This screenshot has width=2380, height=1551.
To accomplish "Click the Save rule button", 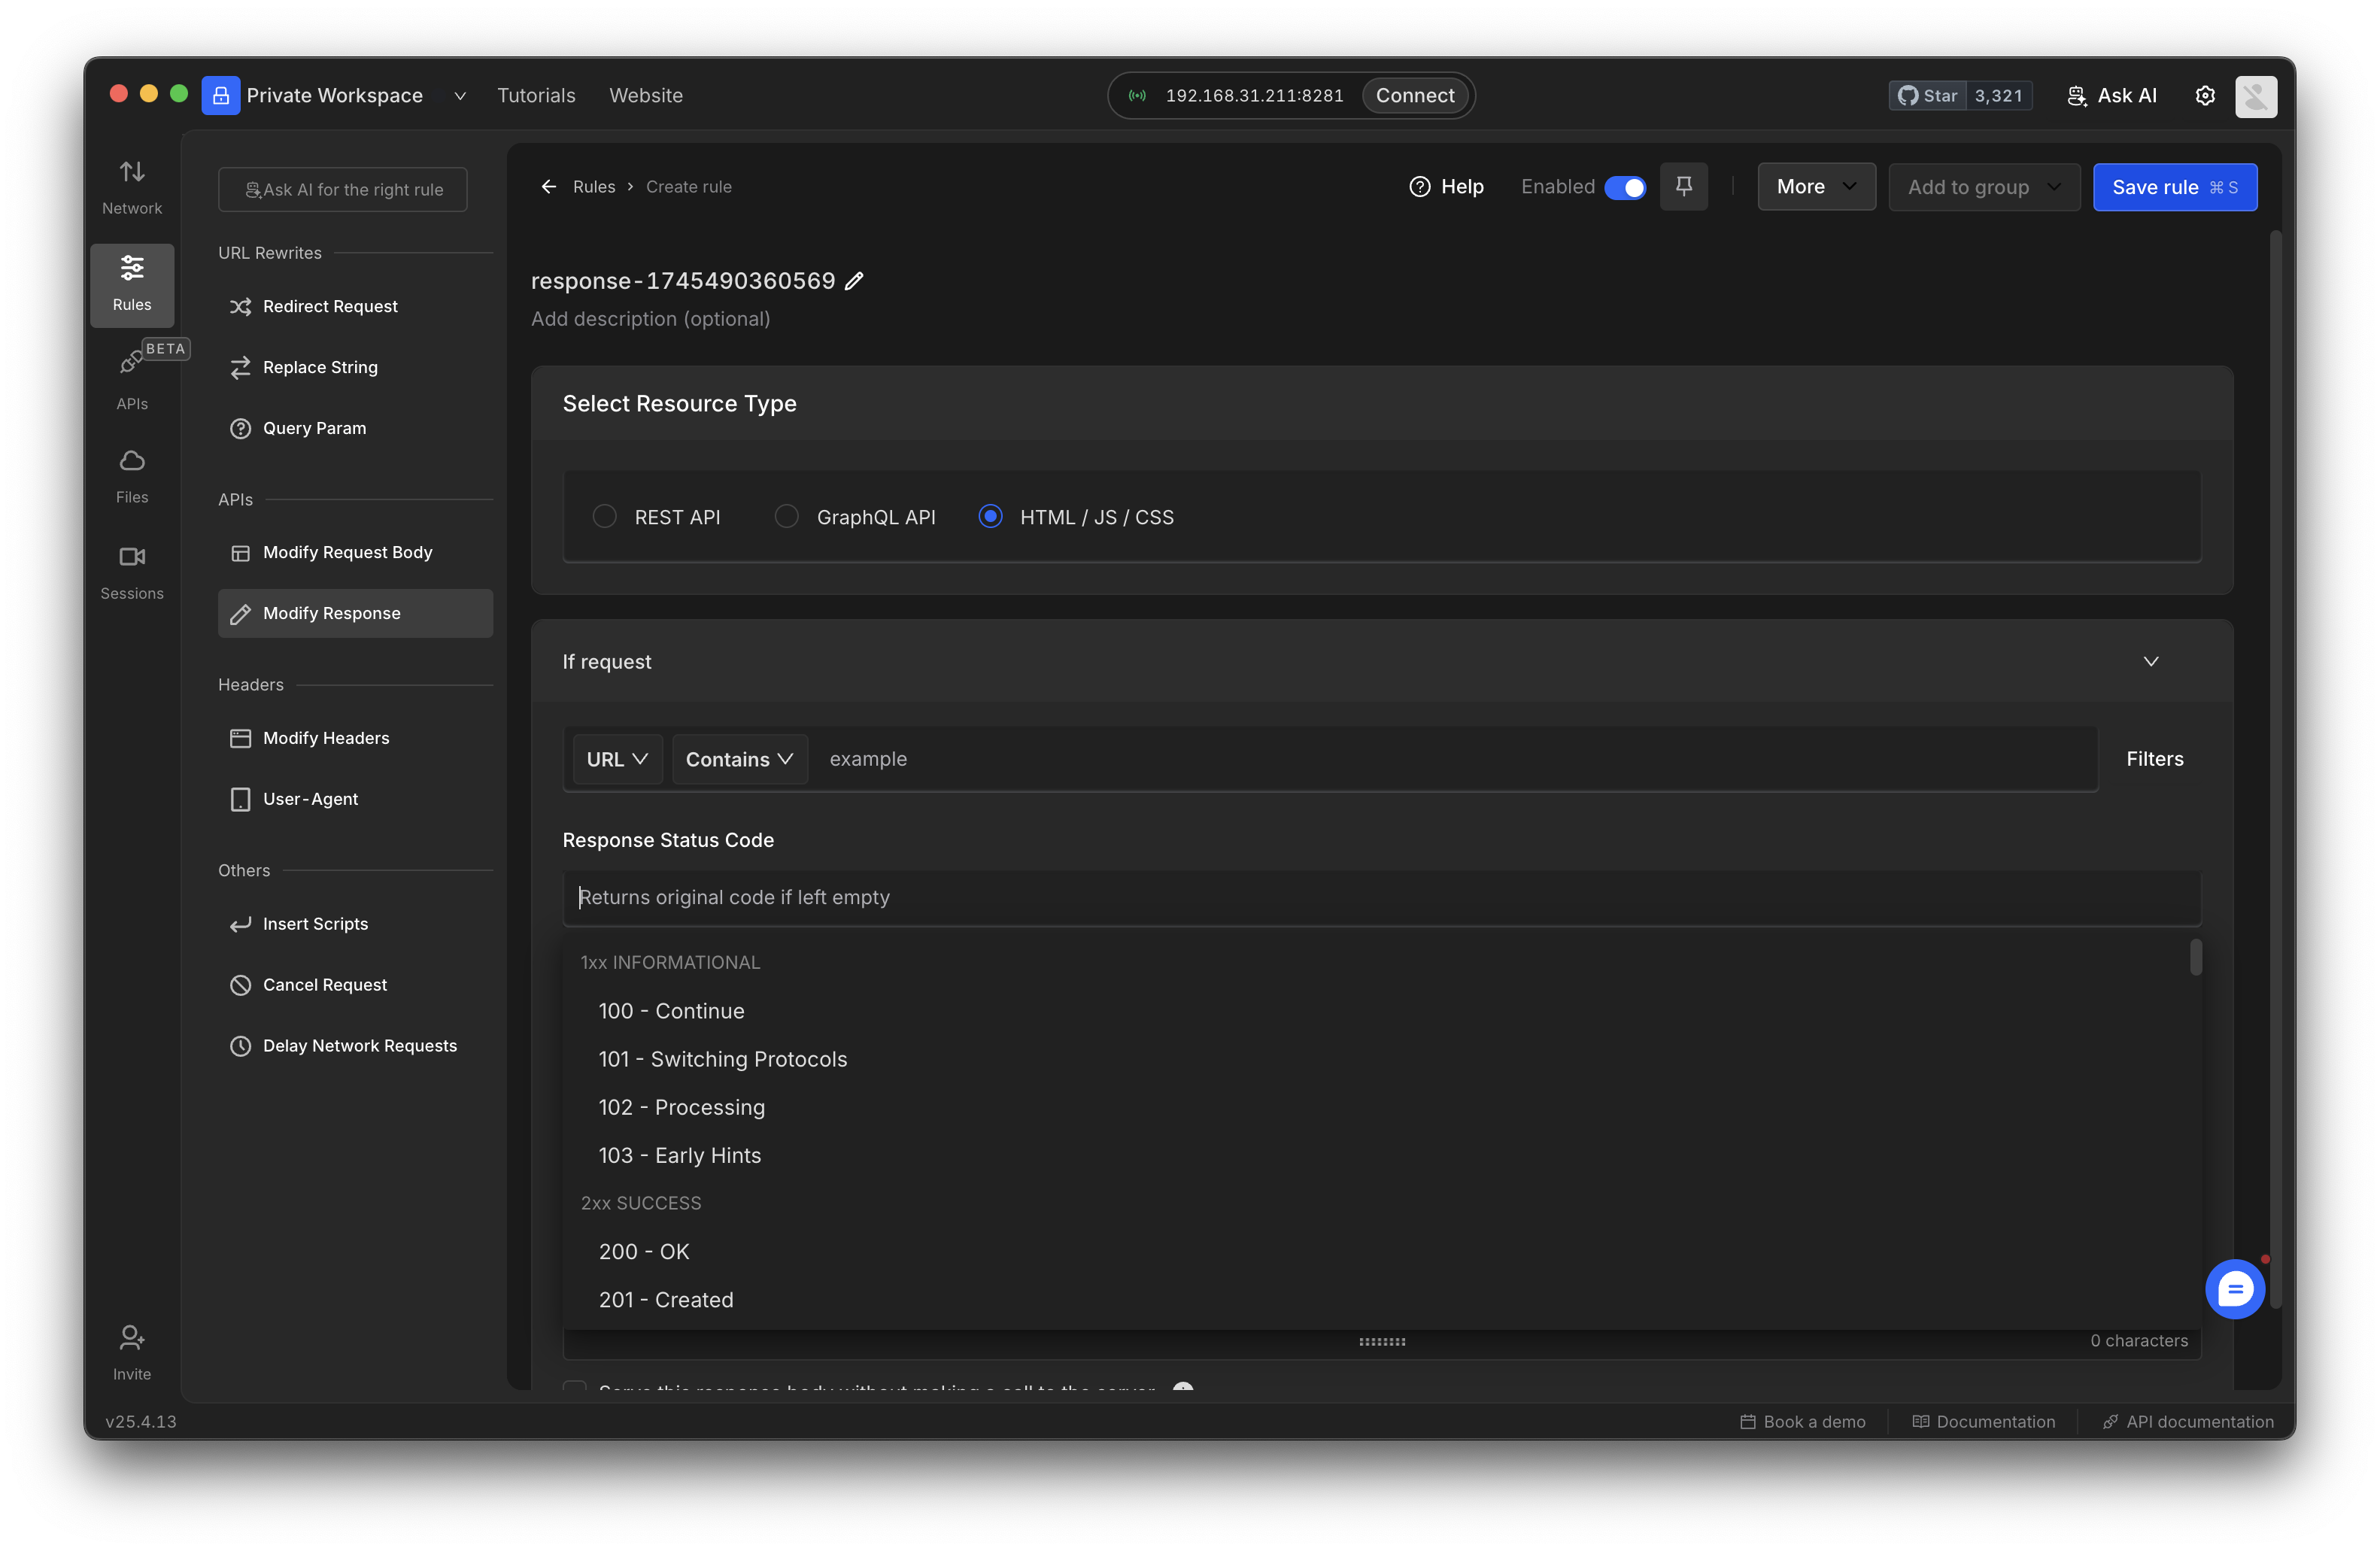I will click(2174, 187).
